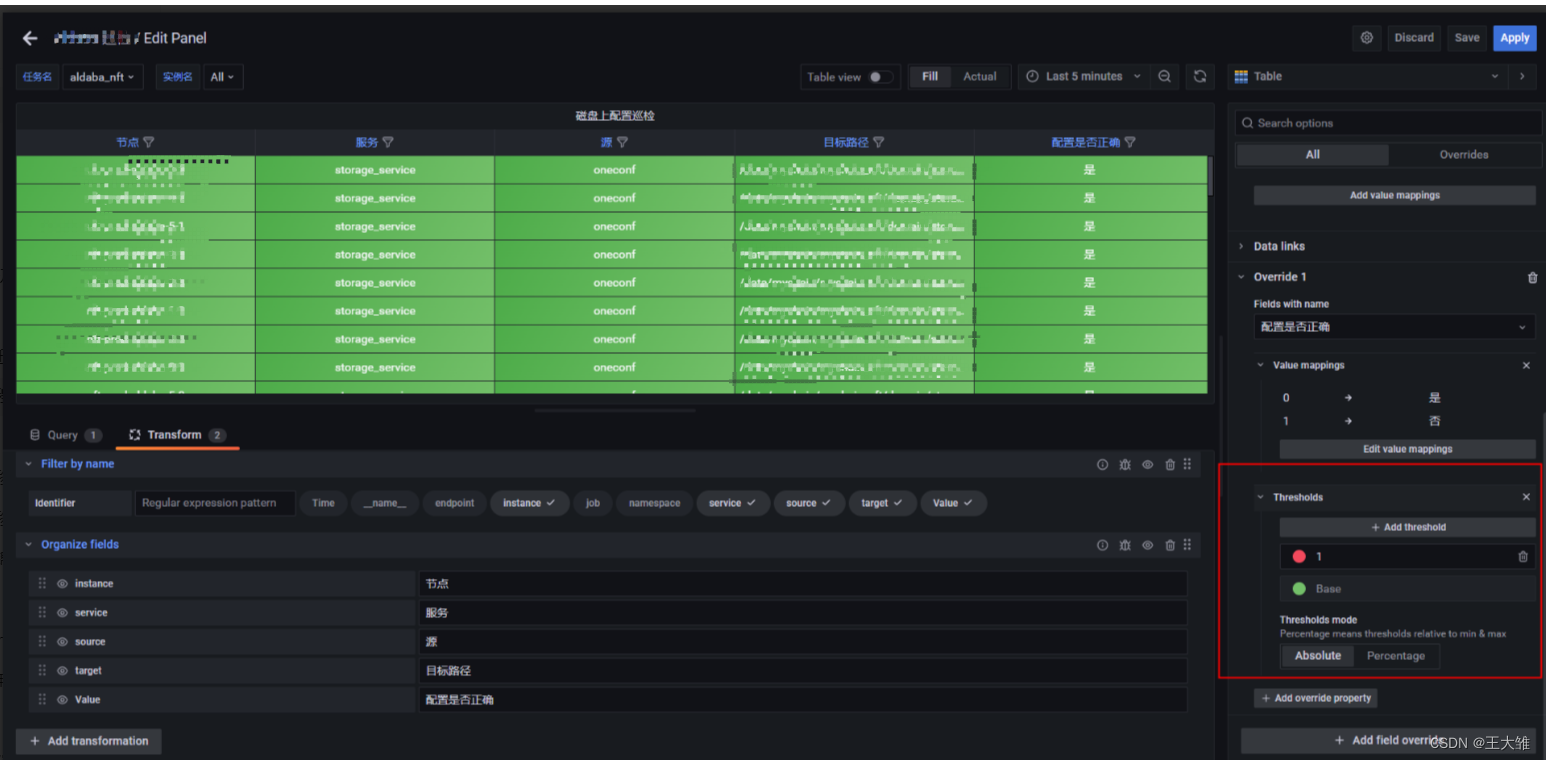Viewport: 1546px width, 760px height.
Task: Zoom out time range magnifier icon
Action: (1165, 77)
